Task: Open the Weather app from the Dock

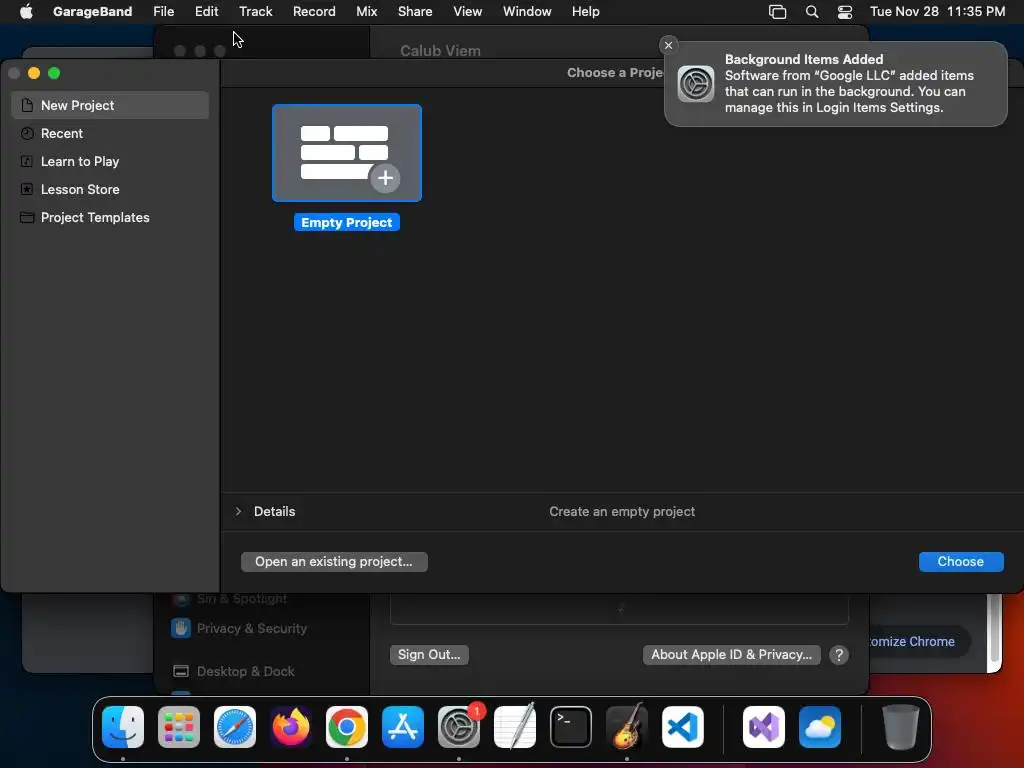Action: (820, 727)
